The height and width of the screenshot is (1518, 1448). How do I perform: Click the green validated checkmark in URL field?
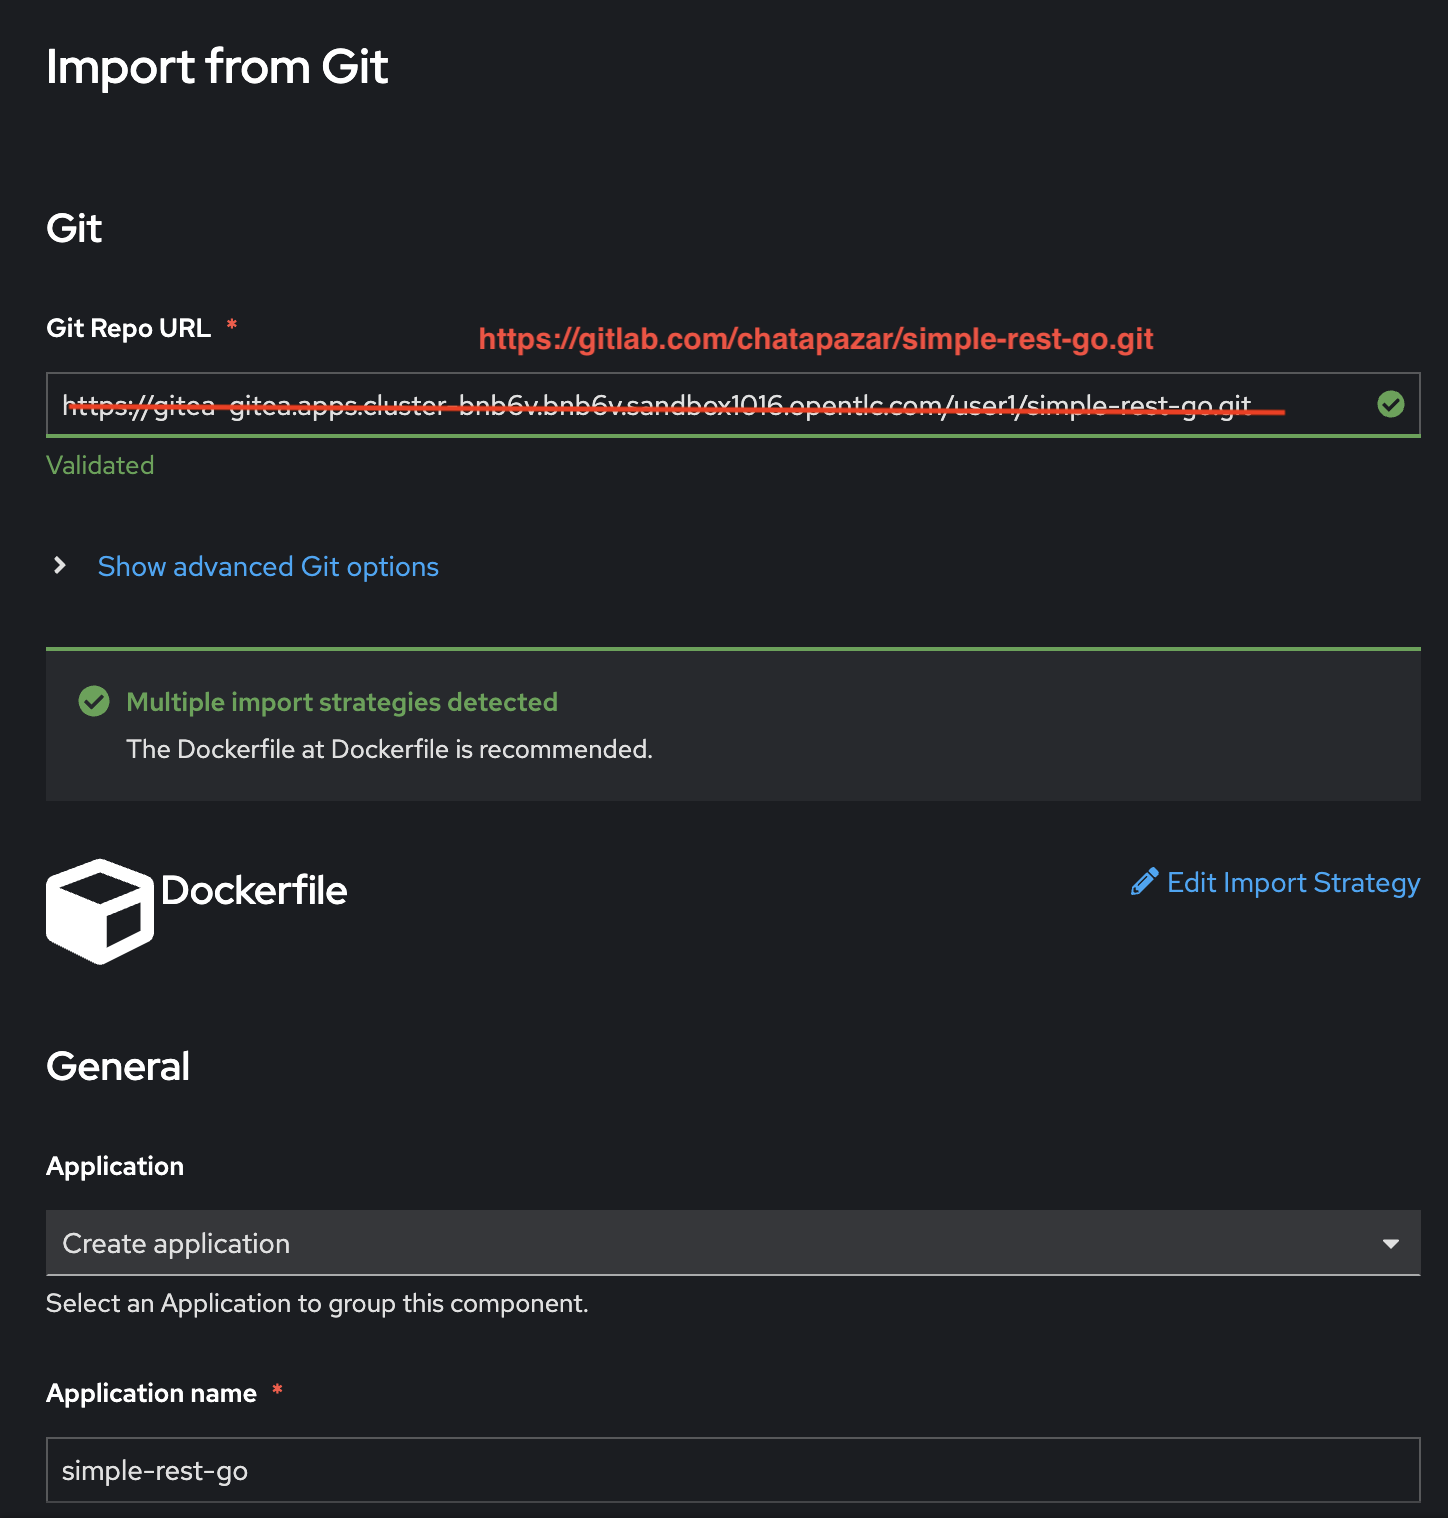pyautogui.click(x=1390, y=404)
